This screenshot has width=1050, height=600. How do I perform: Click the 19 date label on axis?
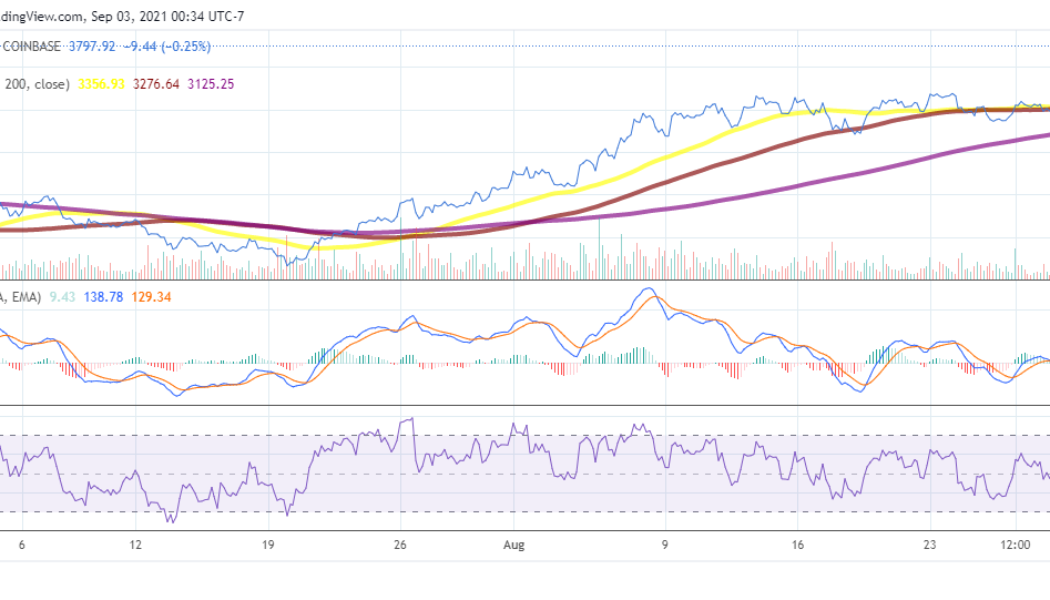coord(270,547)
